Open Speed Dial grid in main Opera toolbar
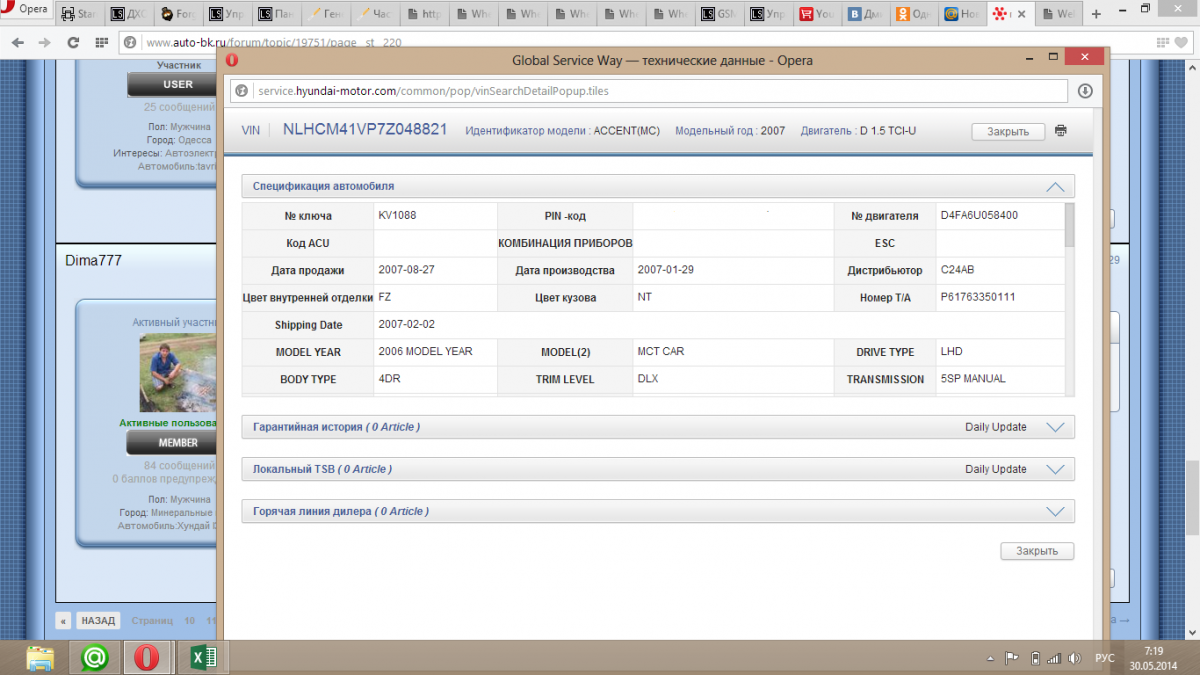The height and width of the screenshot is (675, 1200). 100,43
